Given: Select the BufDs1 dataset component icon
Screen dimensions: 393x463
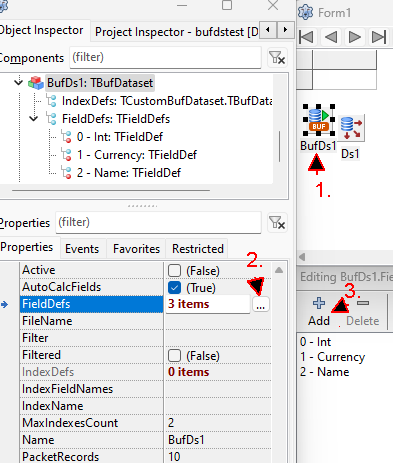Looking at the screenshot, I should coord(319,120).
